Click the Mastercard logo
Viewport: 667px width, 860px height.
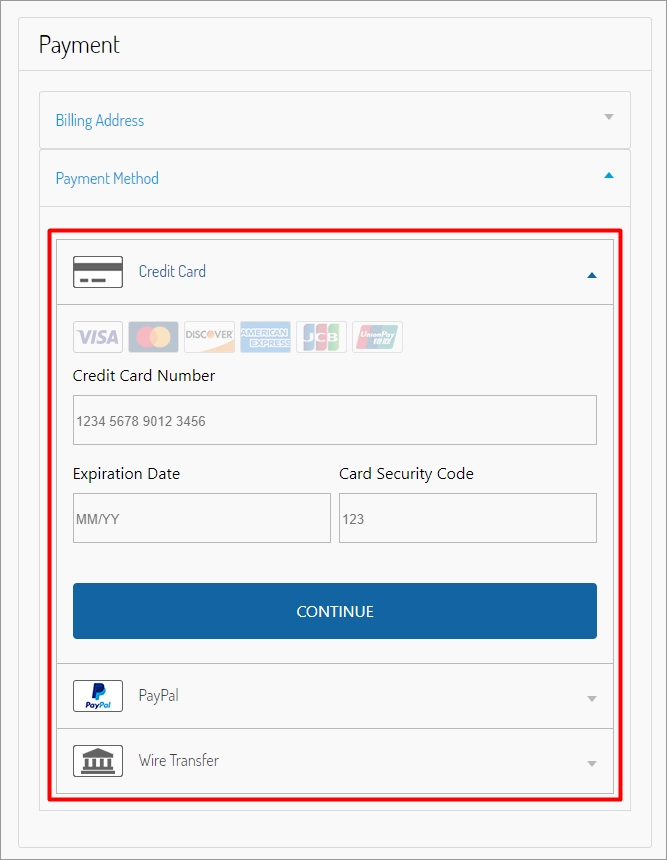153,337
